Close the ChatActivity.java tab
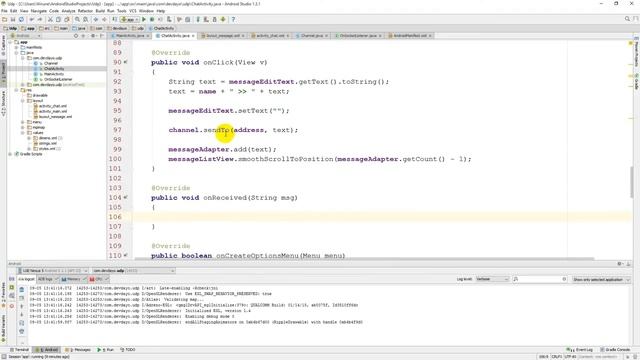This screenshot has height=360, width=640. coord(193,36)
